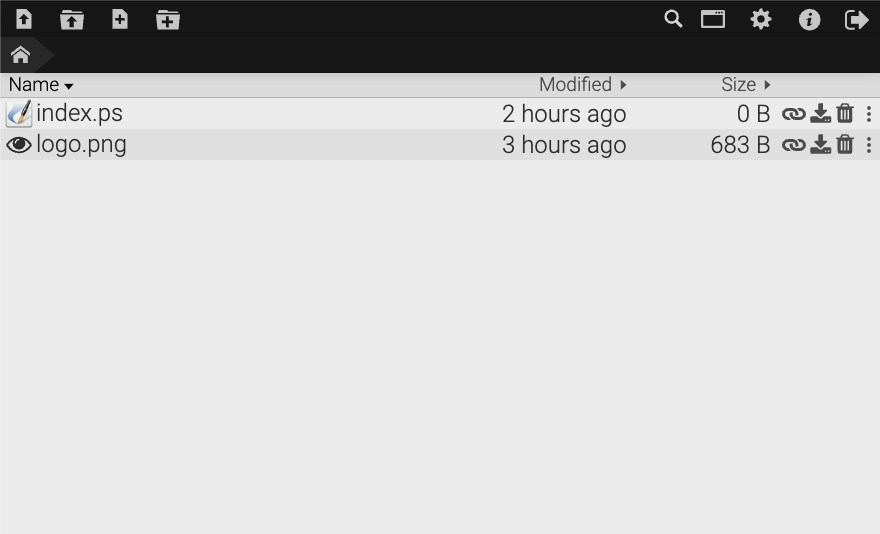Go to the home breadcrumb
The image size is (880, 534).
point(20,54)
